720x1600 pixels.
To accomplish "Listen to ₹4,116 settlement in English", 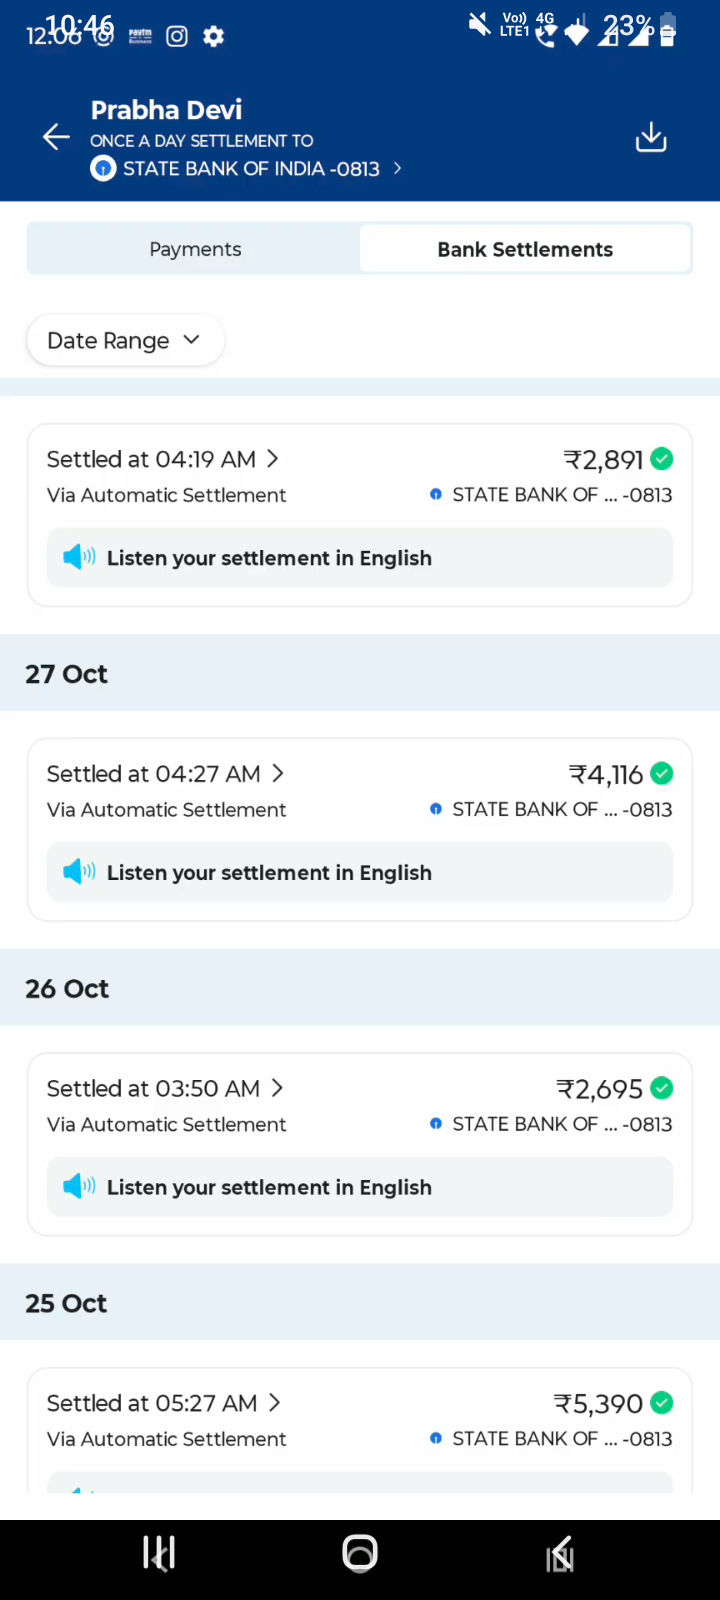I will point(269,873).
